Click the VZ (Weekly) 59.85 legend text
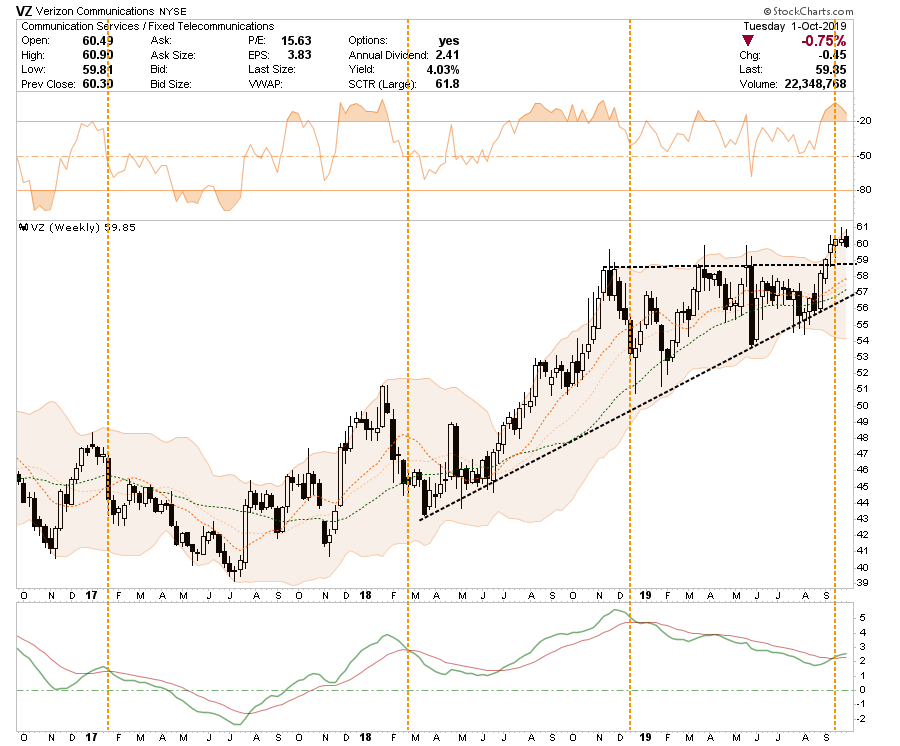The image size is (900, 746). click(83, 227)
